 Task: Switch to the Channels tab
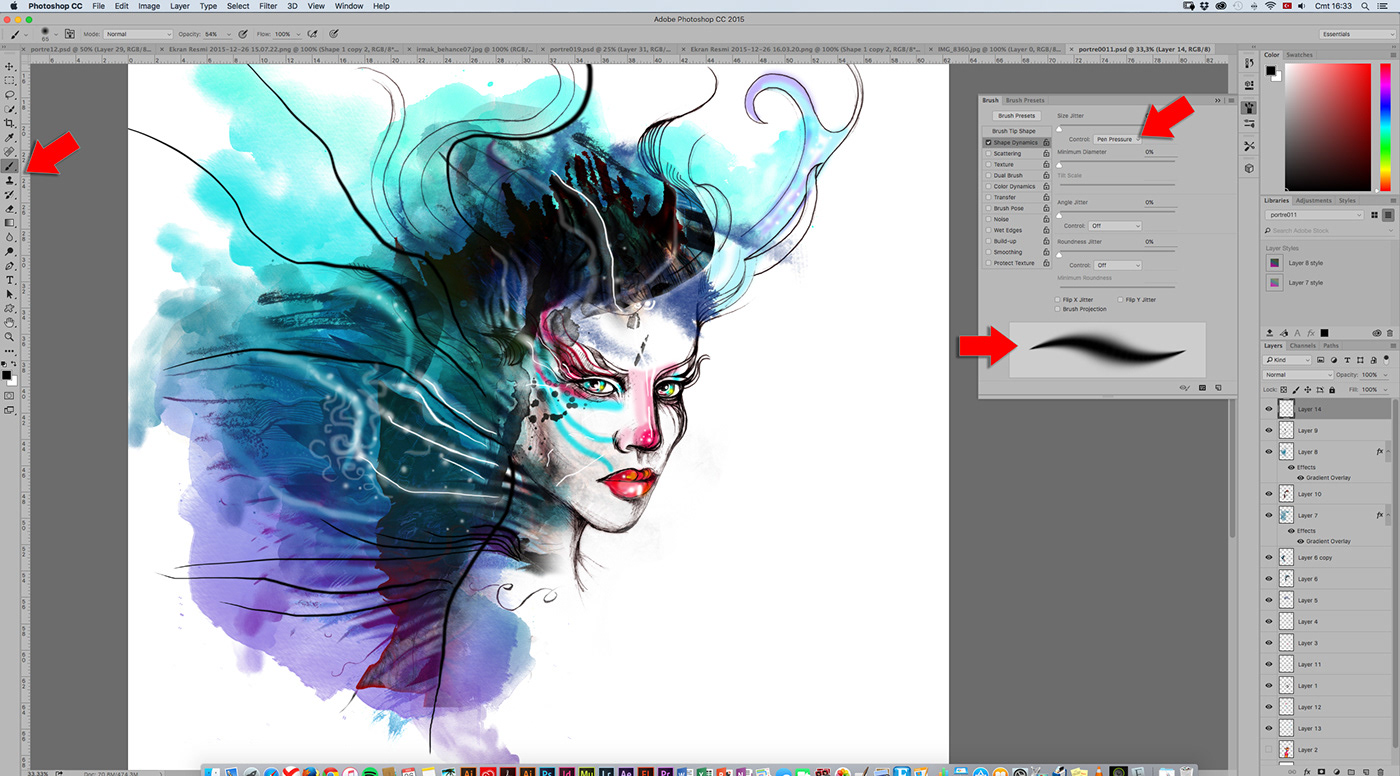(1303, 346)
